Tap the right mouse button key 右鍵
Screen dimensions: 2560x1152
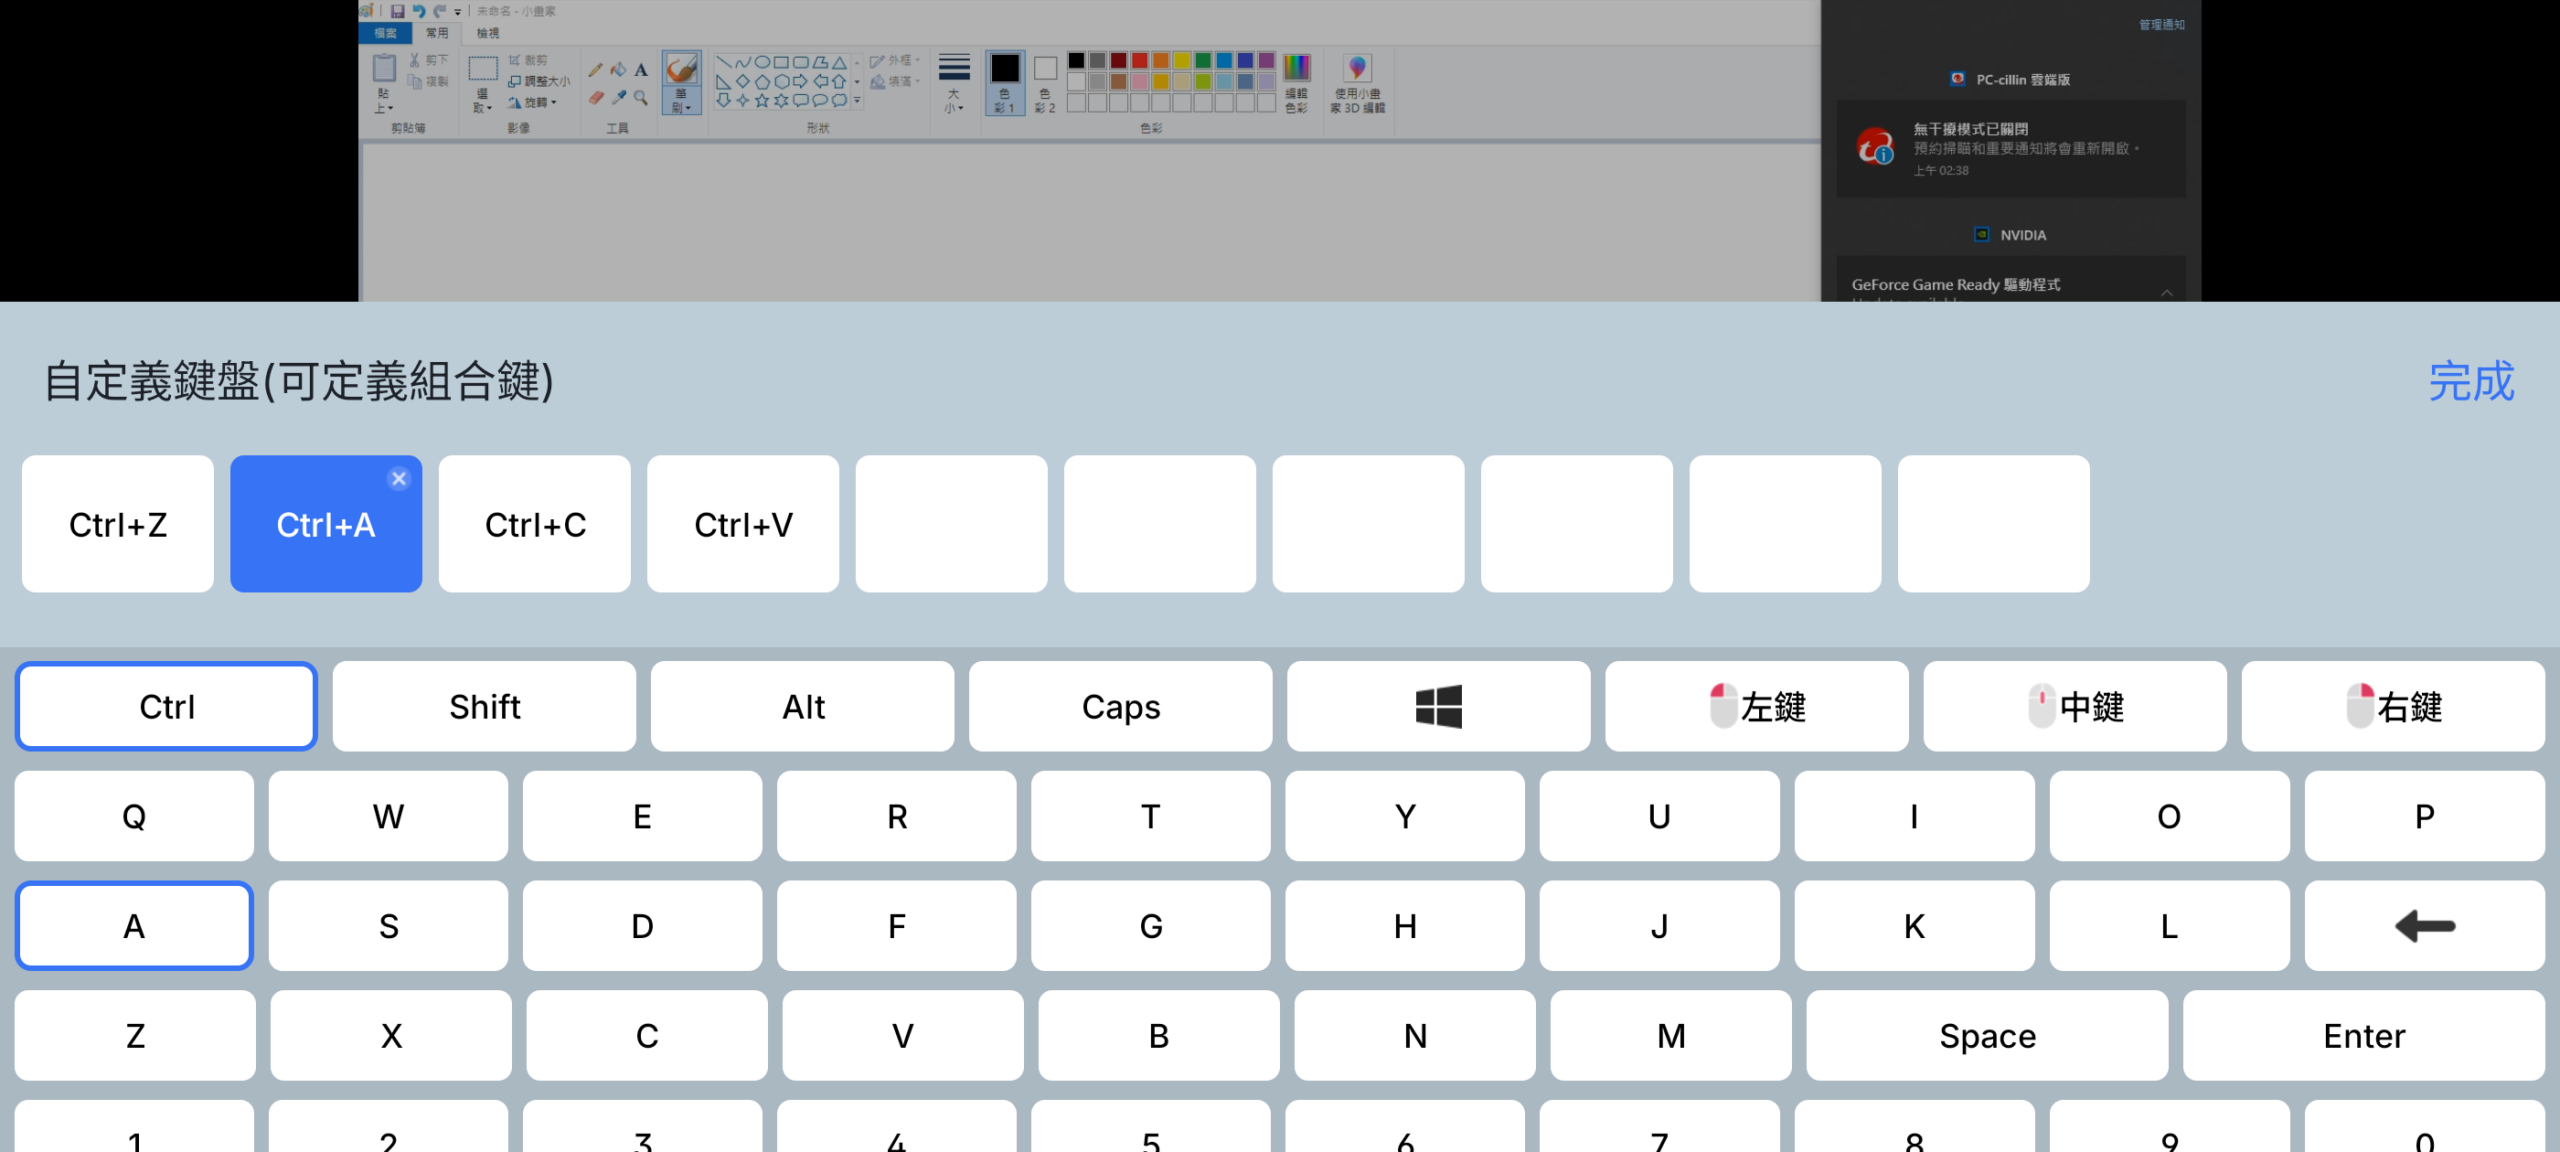2392,706
